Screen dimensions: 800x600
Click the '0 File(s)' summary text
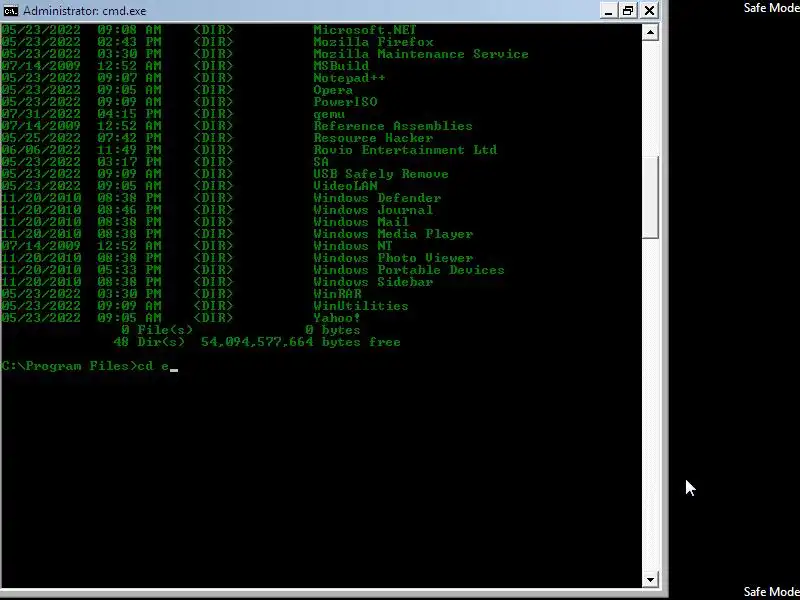coord(157,330)
